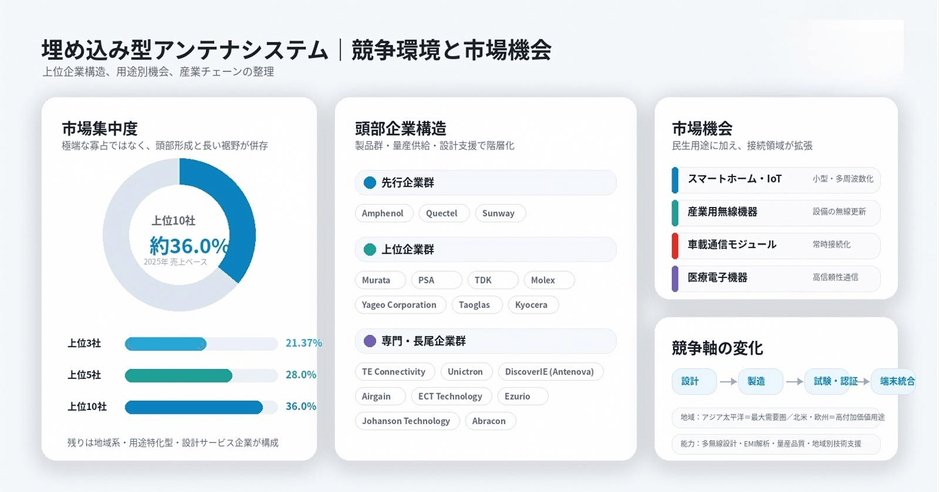The image size is (940, 492).
Task: Select the DiscoverIE (Antenova) chip
Action: coord(550,372)
